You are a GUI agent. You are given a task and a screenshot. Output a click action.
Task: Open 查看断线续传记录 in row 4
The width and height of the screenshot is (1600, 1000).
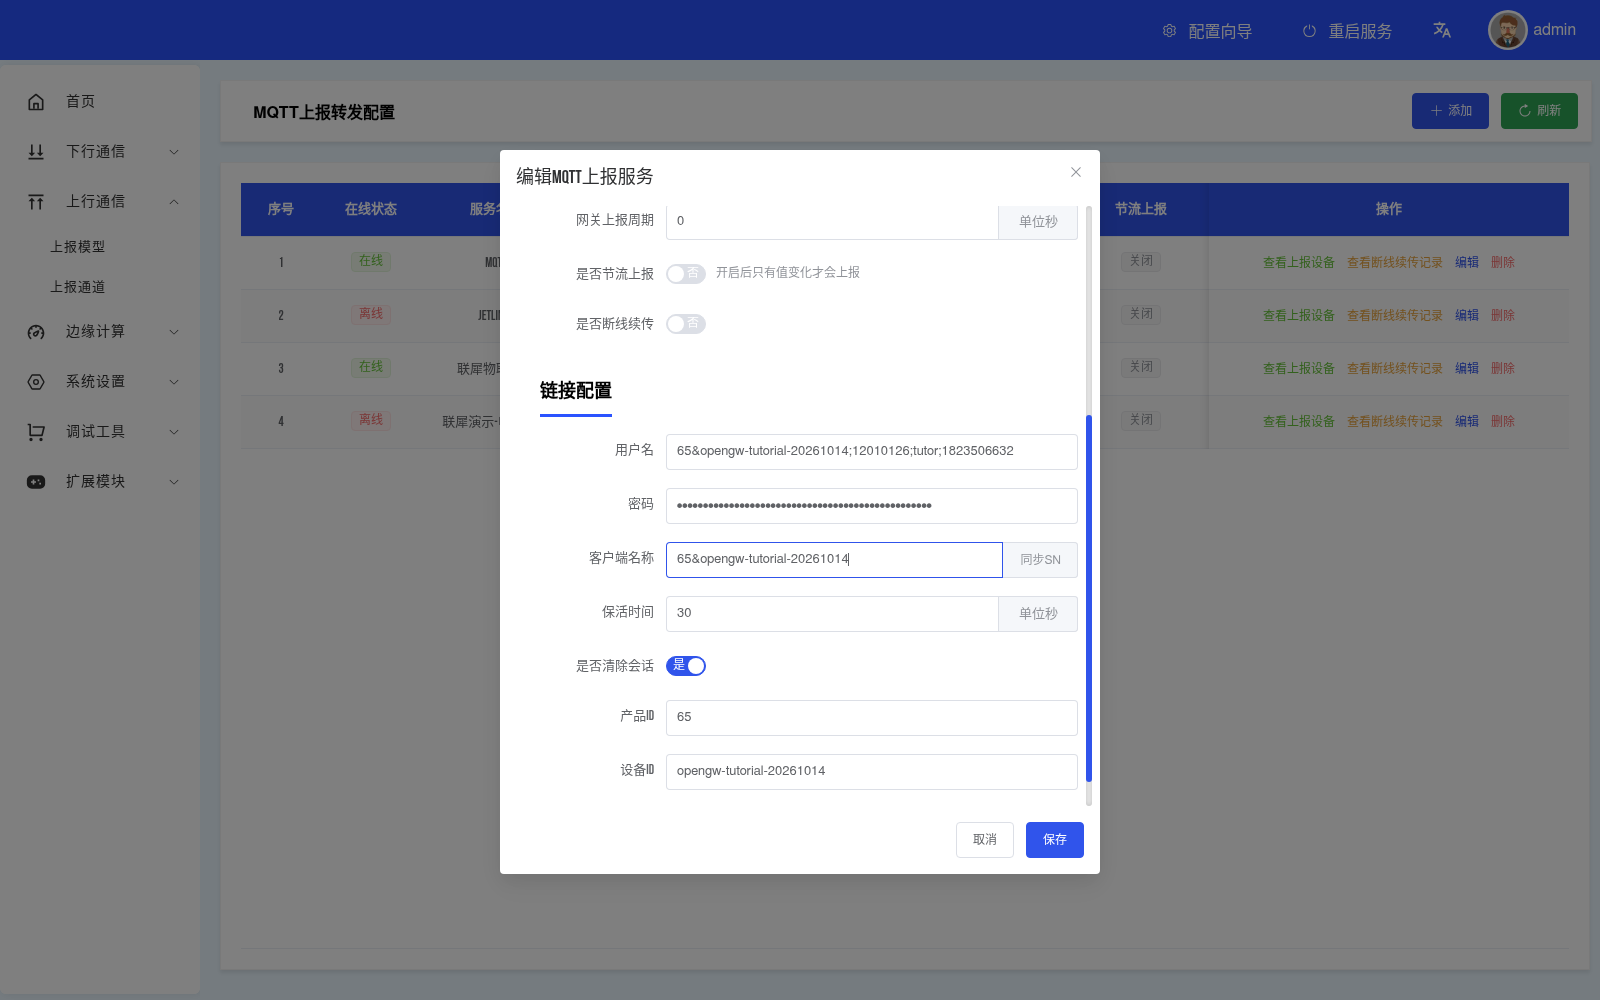tap(1395, 421)
